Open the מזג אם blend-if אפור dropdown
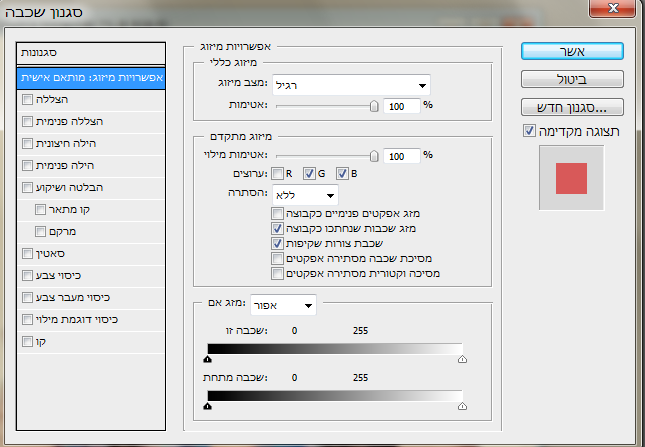Viewport: 645px width, 447px height. point(283,305)
